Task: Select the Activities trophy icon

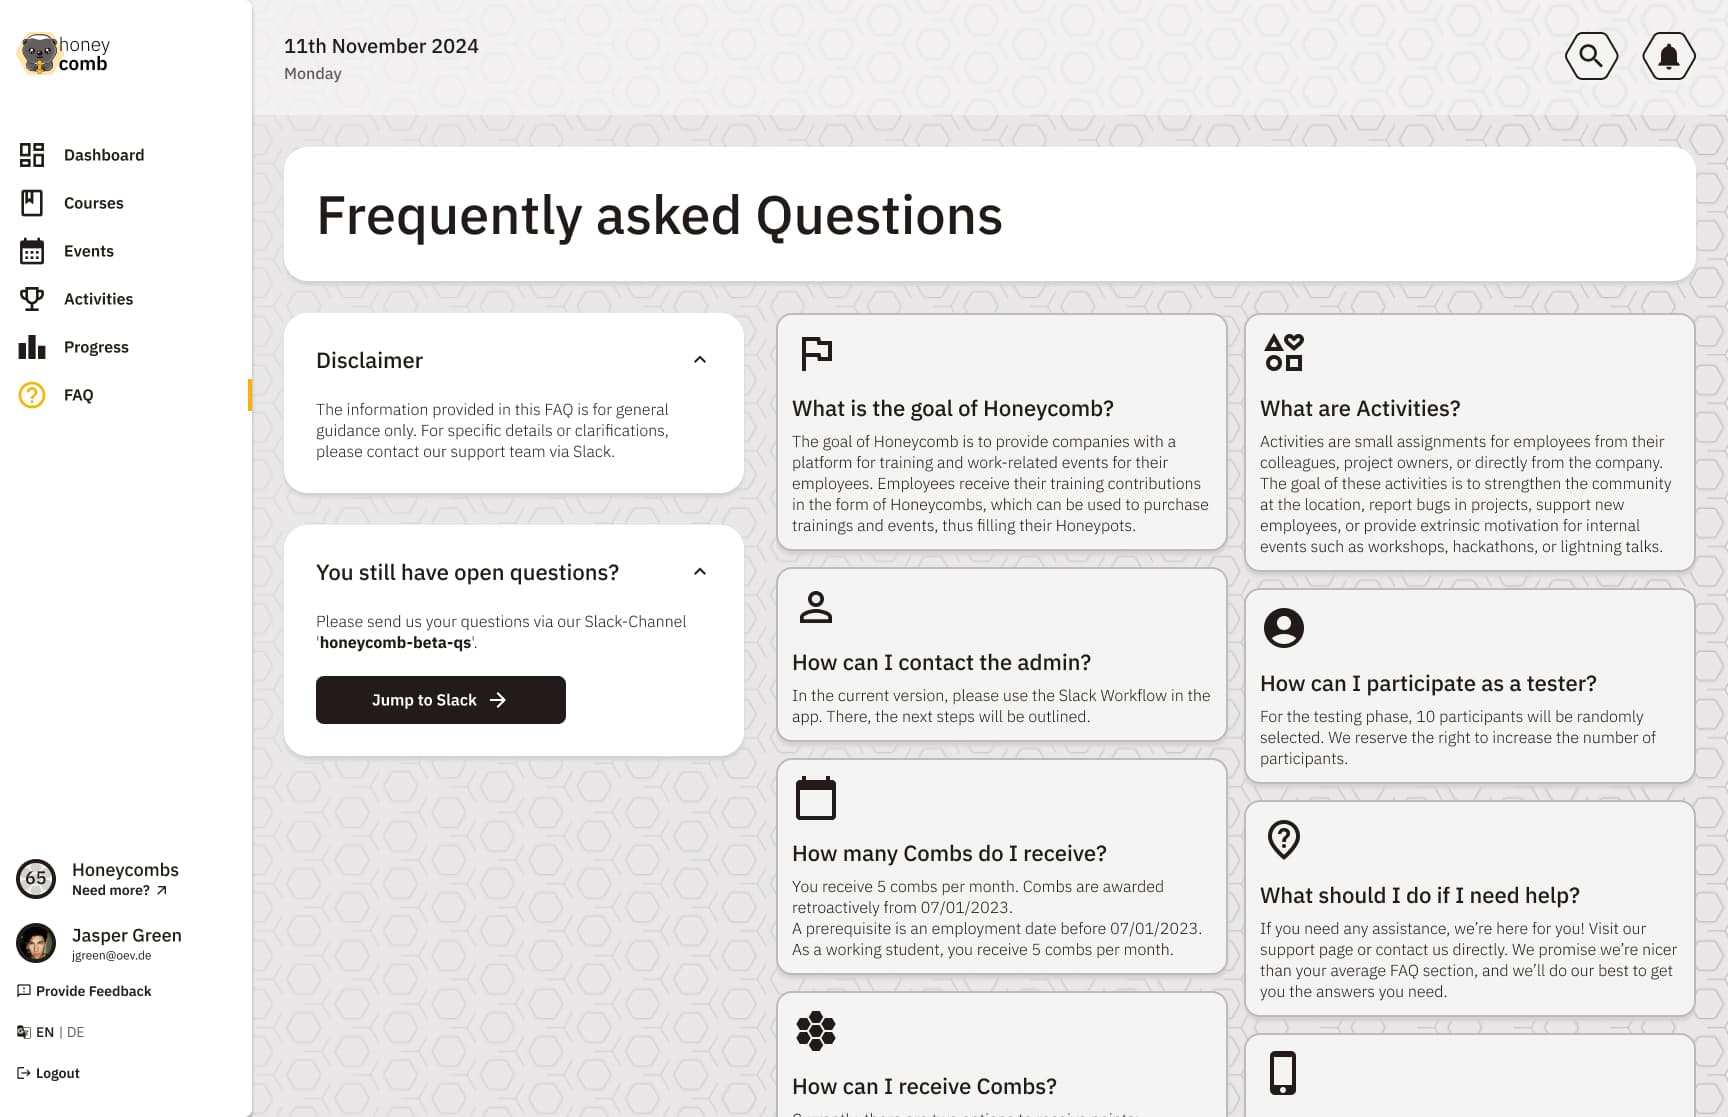Action: point(32,299)
